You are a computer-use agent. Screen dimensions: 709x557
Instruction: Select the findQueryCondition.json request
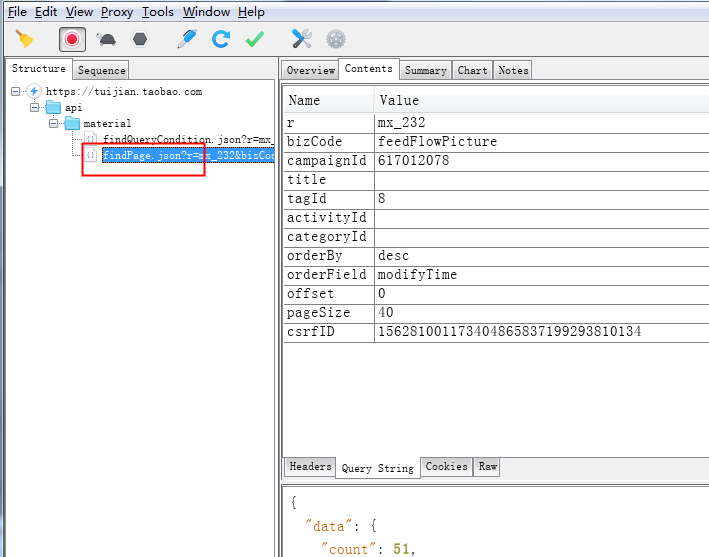tap(188, 139)
